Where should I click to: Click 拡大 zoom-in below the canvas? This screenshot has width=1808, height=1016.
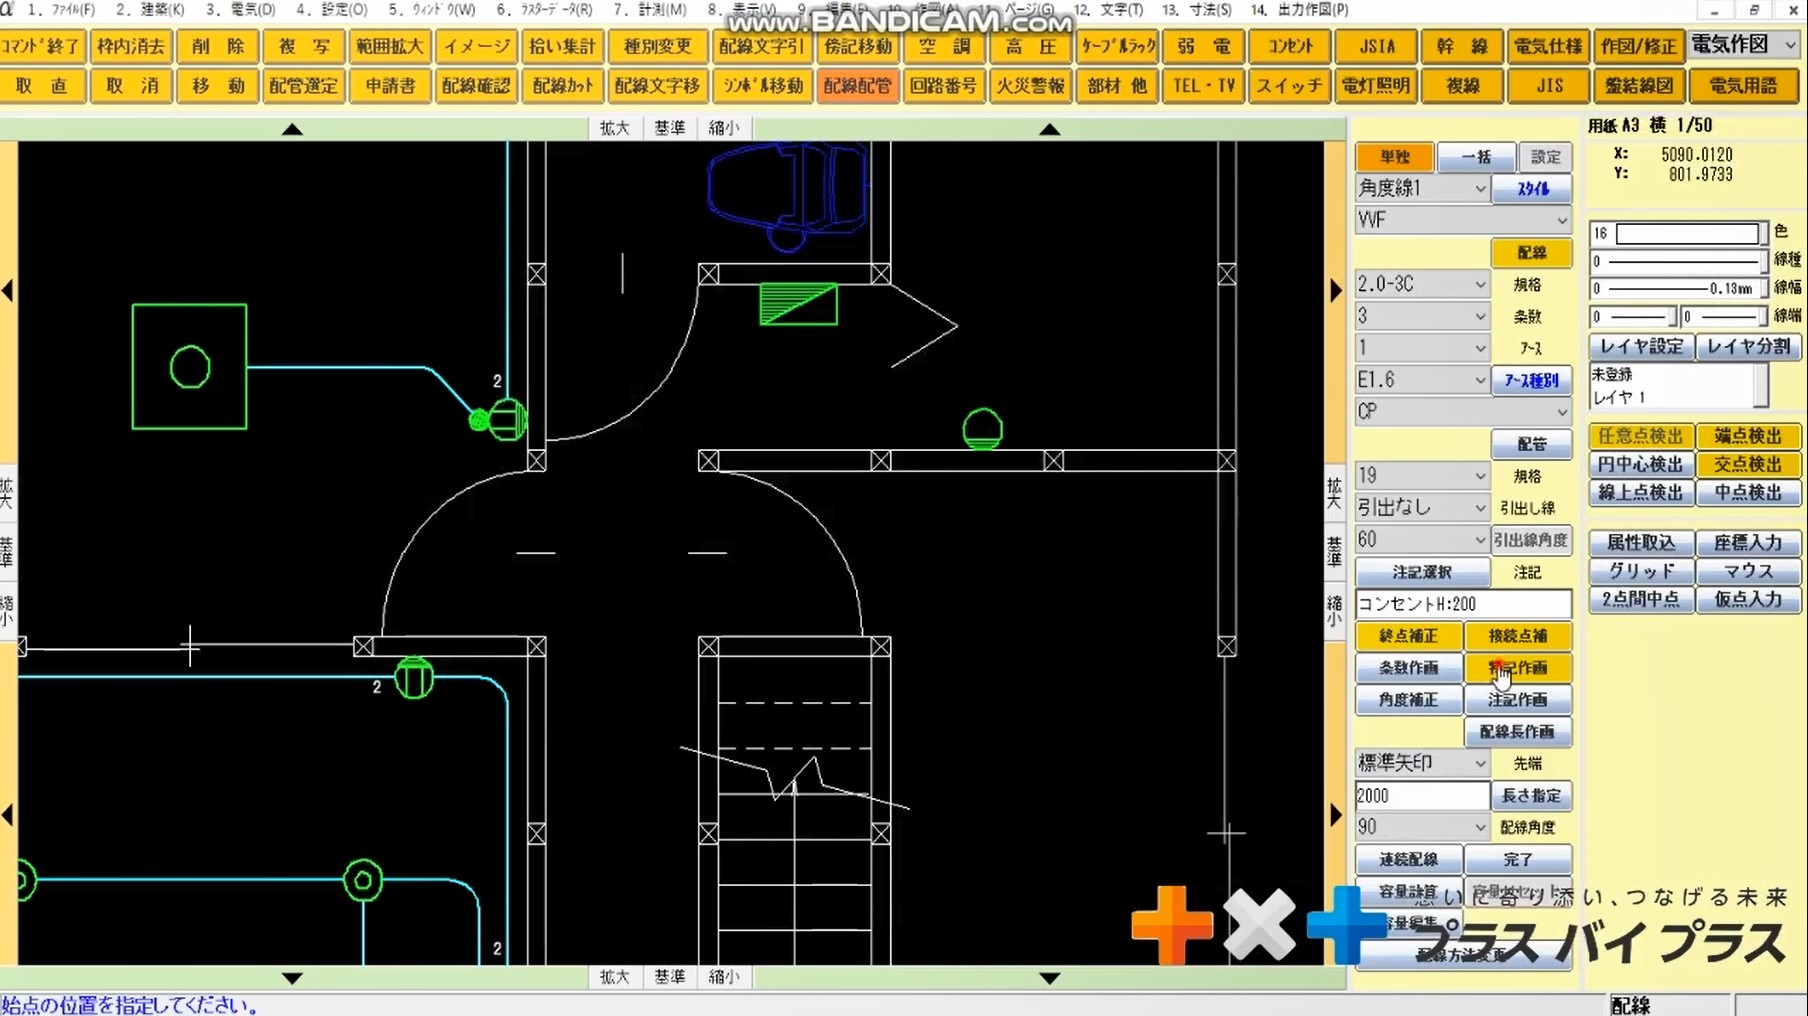614,977
